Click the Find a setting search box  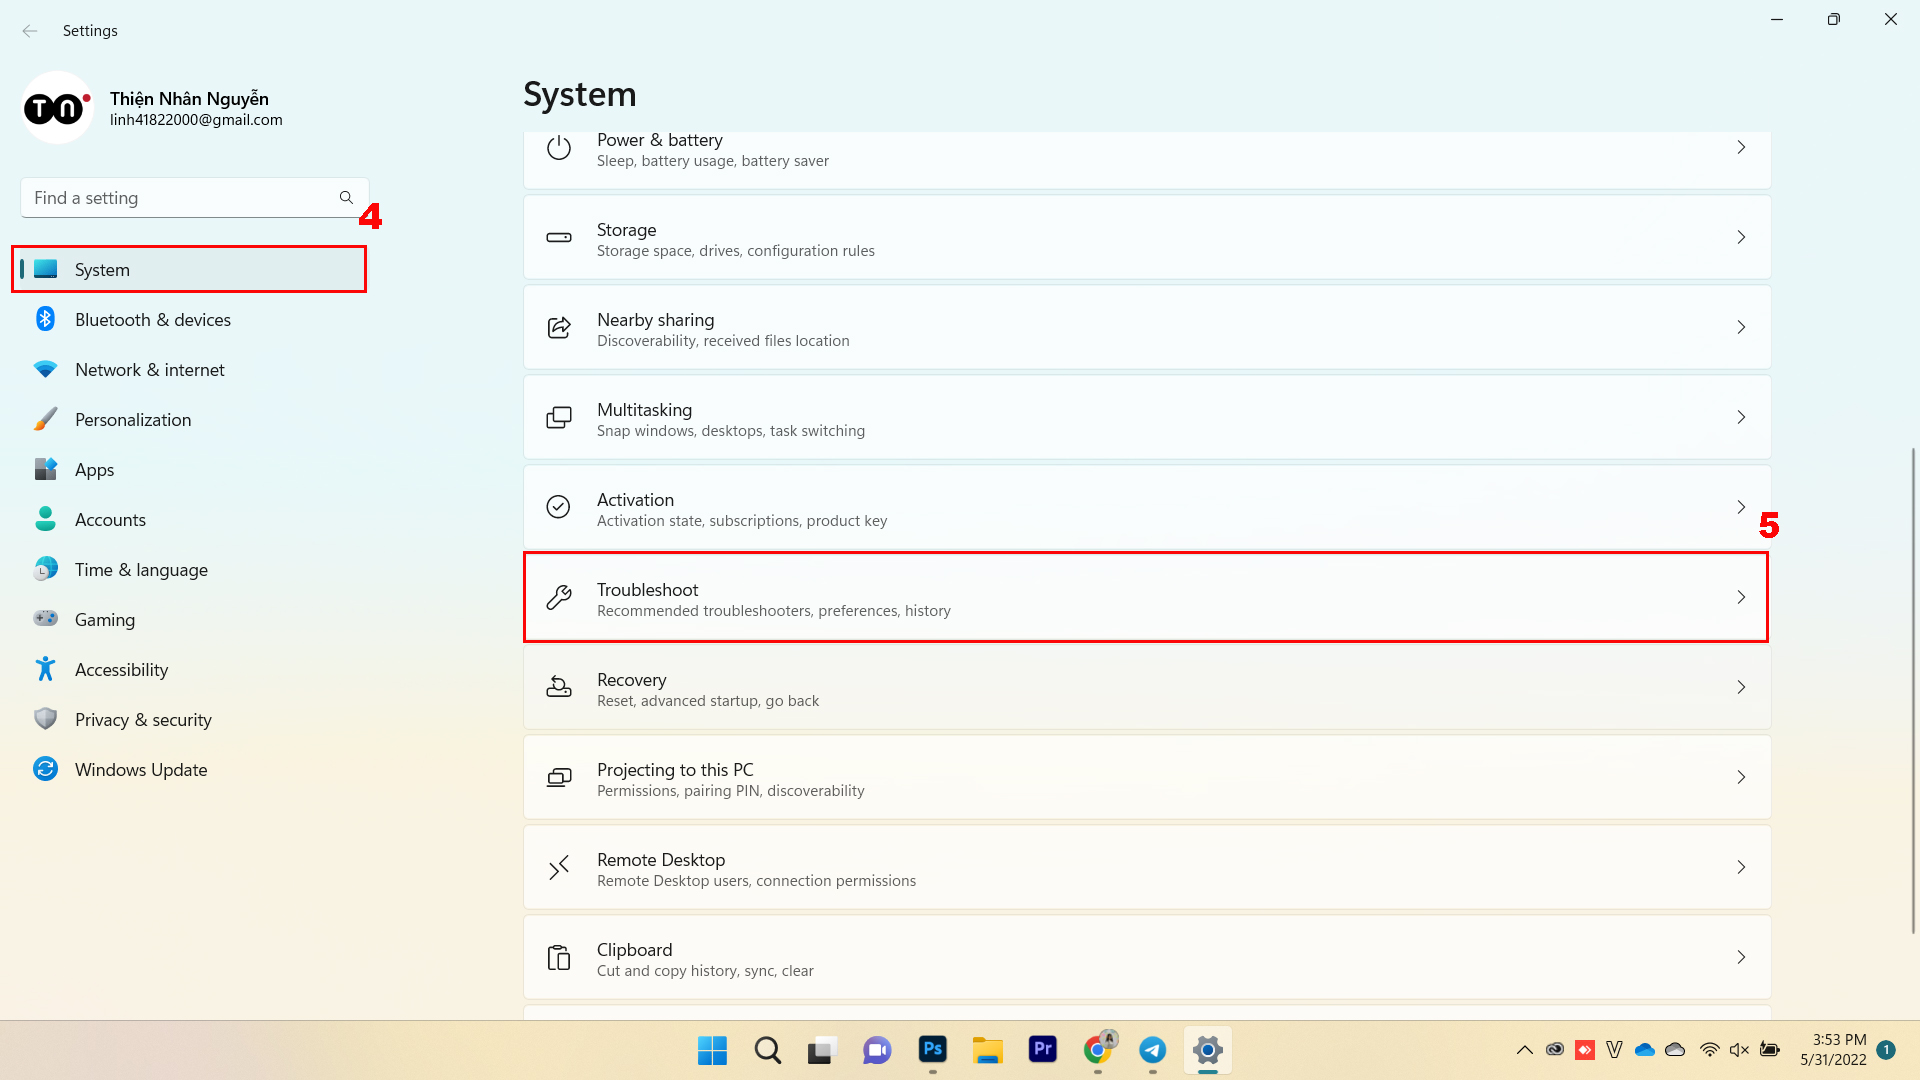coord(195,198)
